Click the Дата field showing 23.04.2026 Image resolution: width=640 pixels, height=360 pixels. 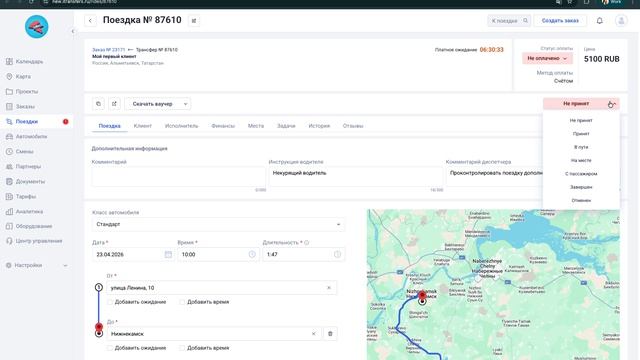point(133,254)
